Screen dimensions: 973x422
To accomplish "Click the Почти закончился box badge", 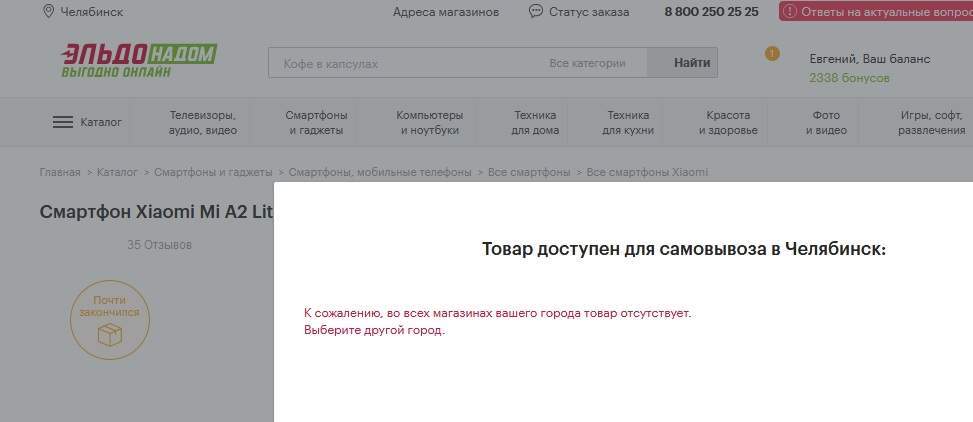I will pos(110,320).
